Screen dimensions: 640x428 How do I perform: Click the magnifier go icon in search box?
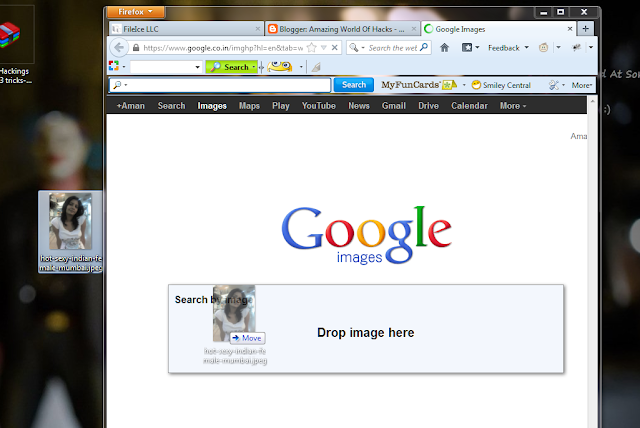(x=424, y=47)
